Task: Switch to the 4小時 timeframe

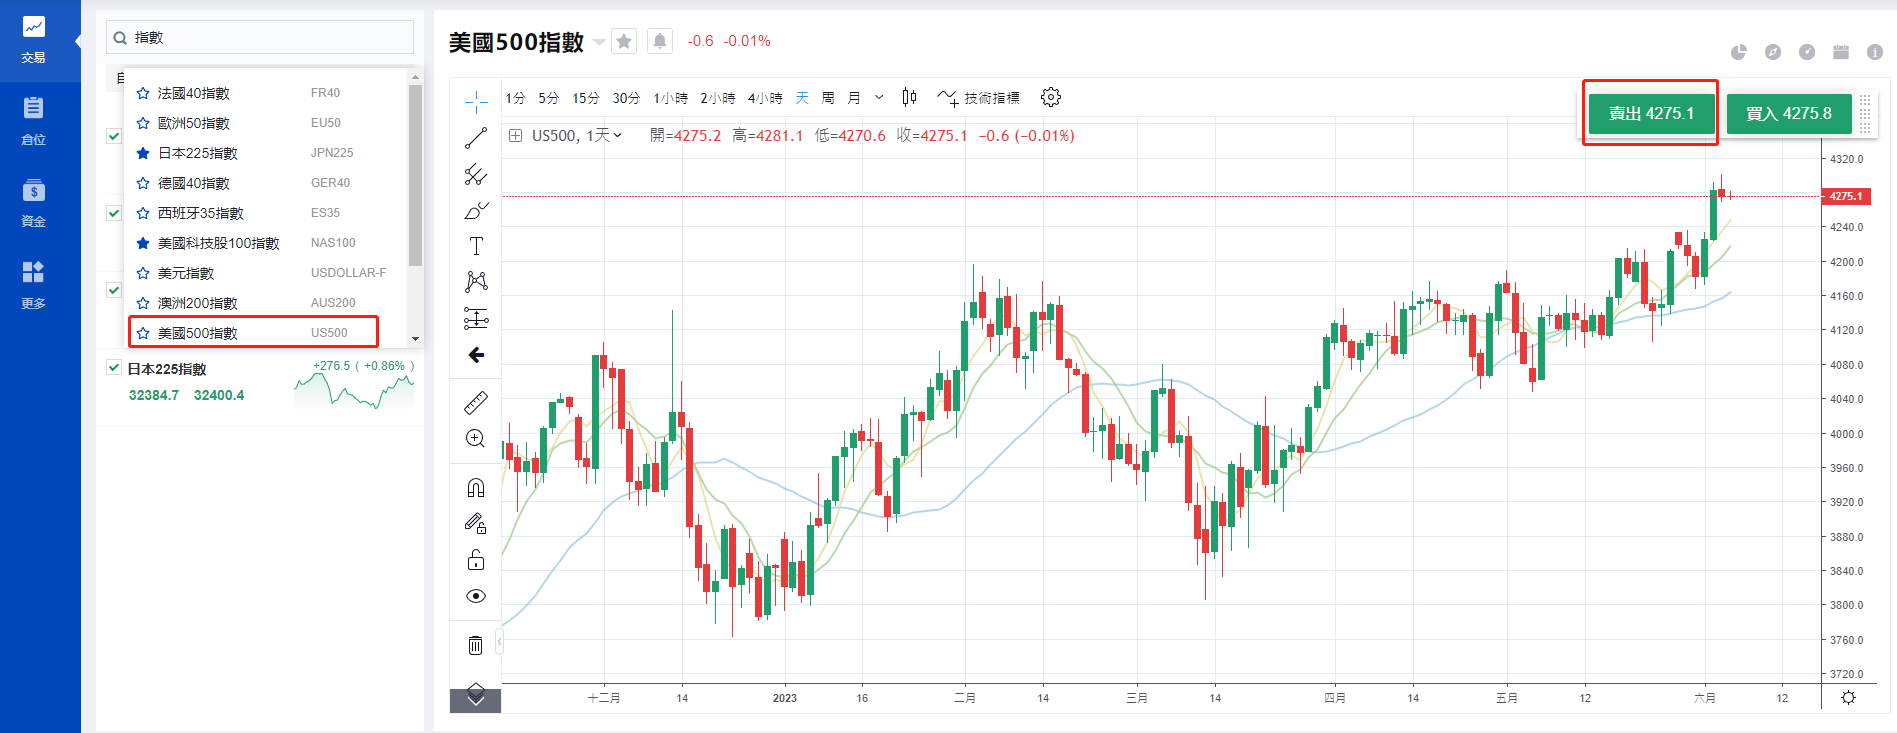Action: pyautogui.click(x=765, y=98)
